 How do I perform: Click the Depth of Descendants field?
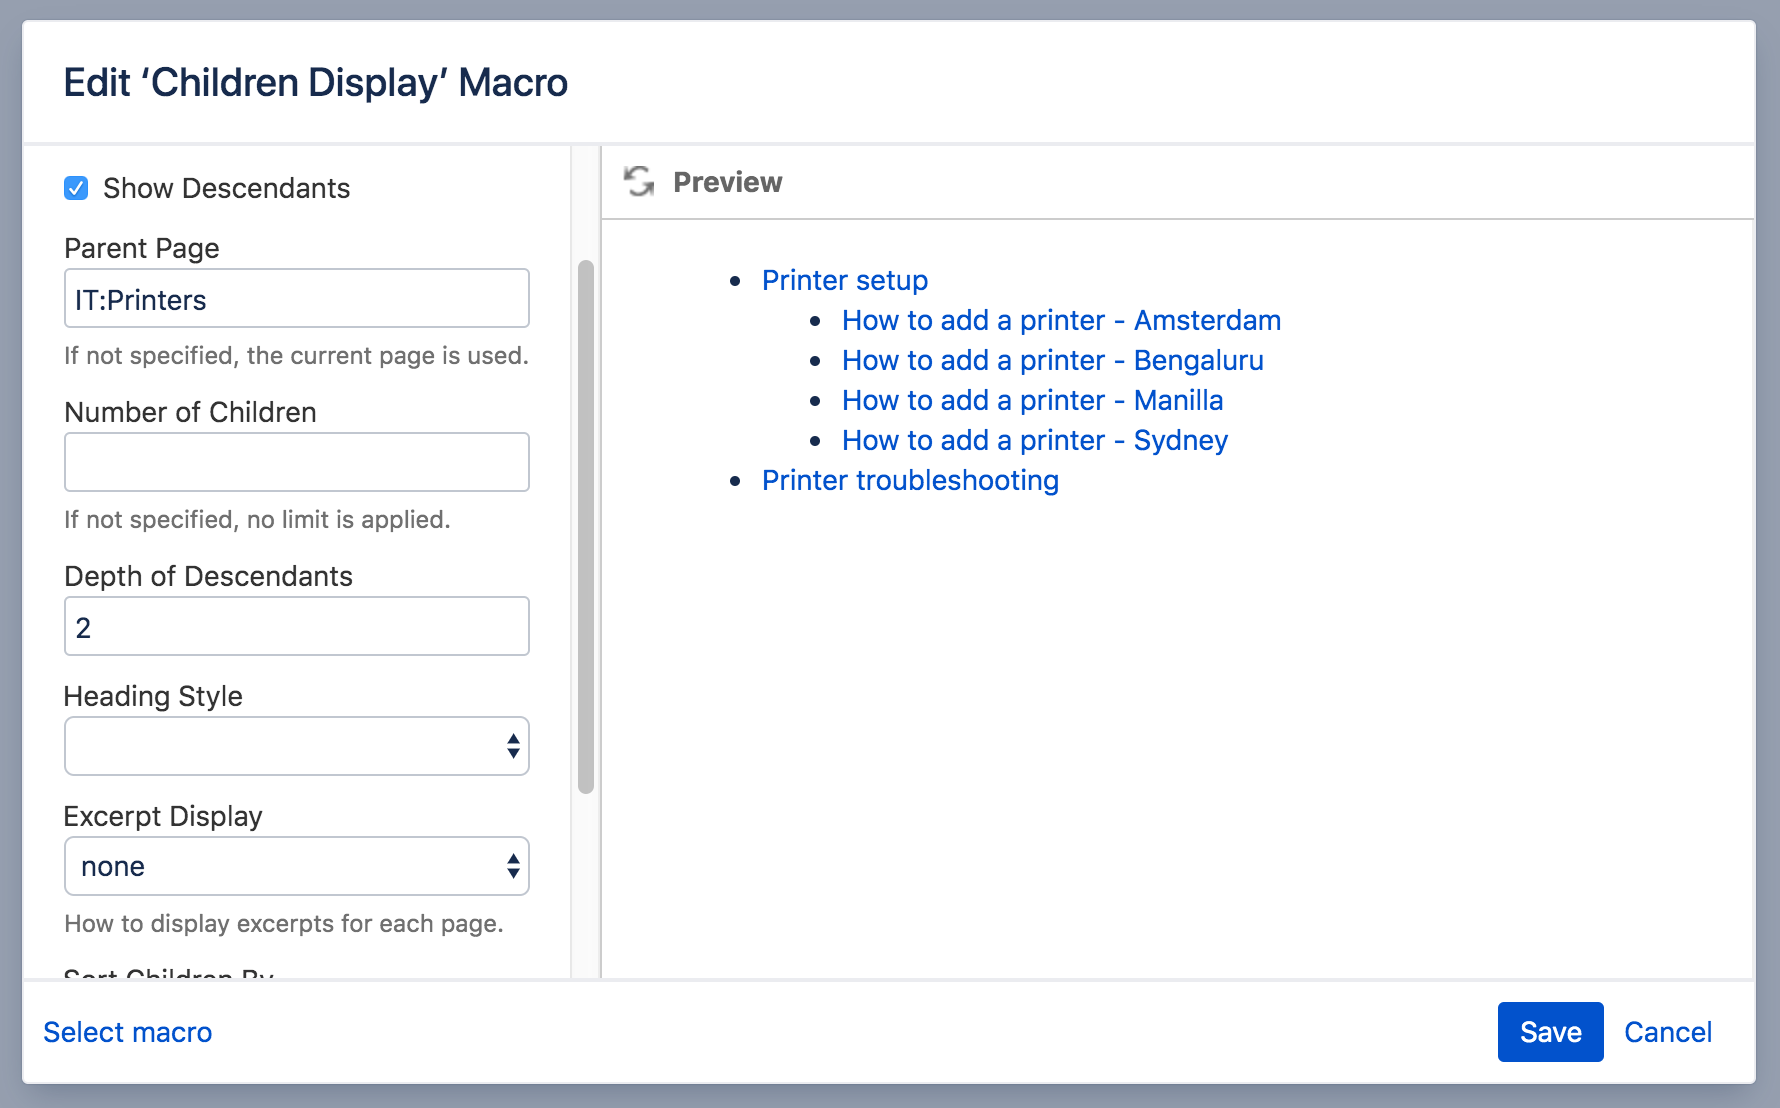click(x=296, y=627)
